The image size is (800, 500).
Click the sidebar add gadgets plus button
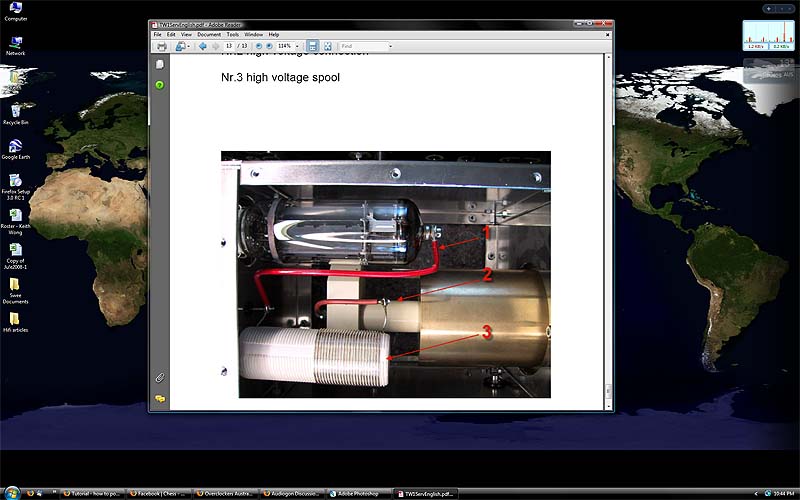pos(768,9)
